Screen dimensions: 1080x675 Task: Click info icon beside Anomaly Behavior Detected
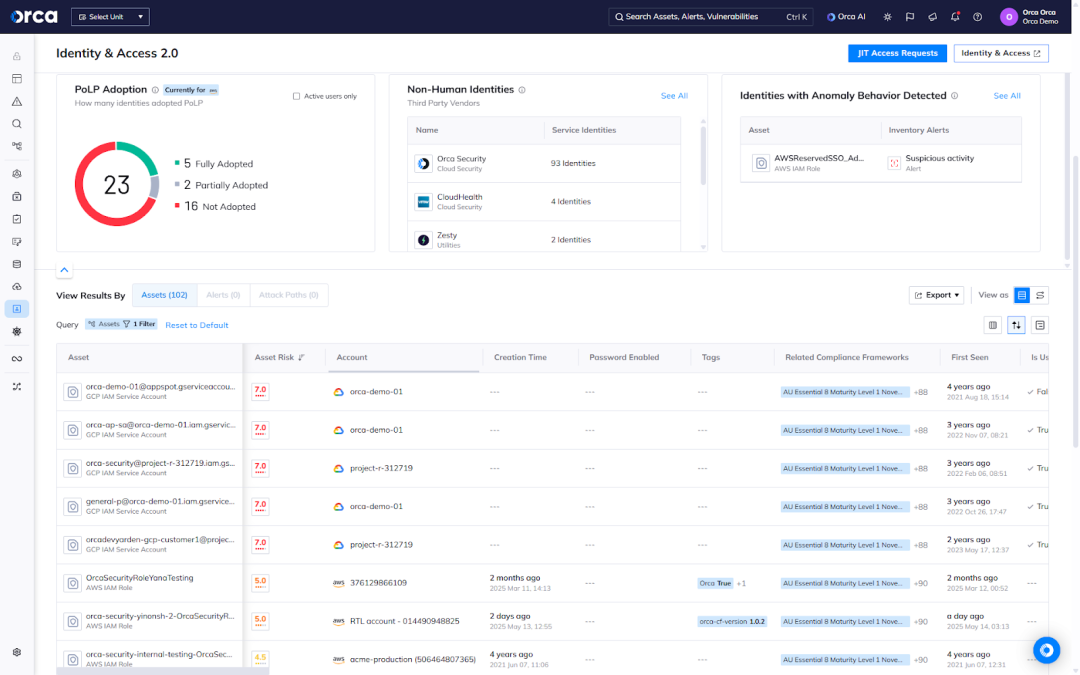(955, 96)
